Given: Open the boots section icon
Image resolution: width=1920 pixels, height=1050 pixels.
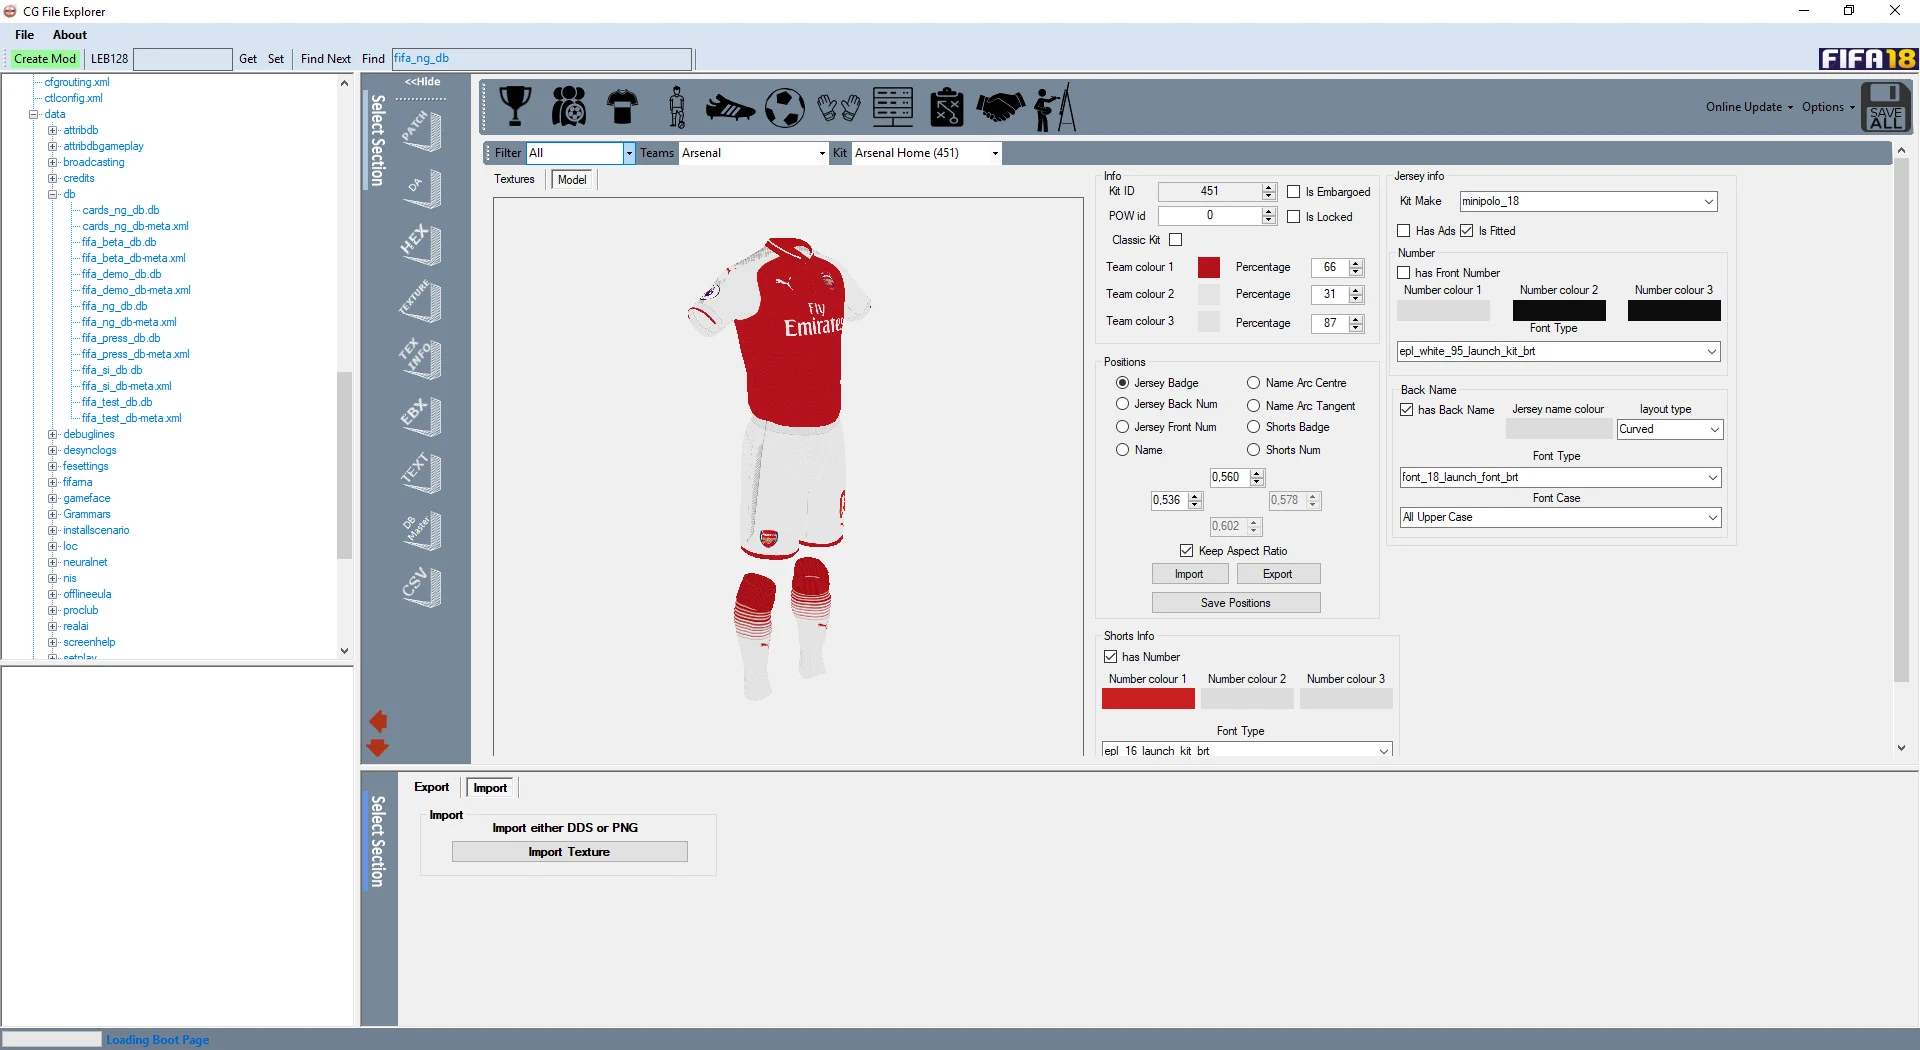Looking at the screenshot, I should tap(731, 107).
